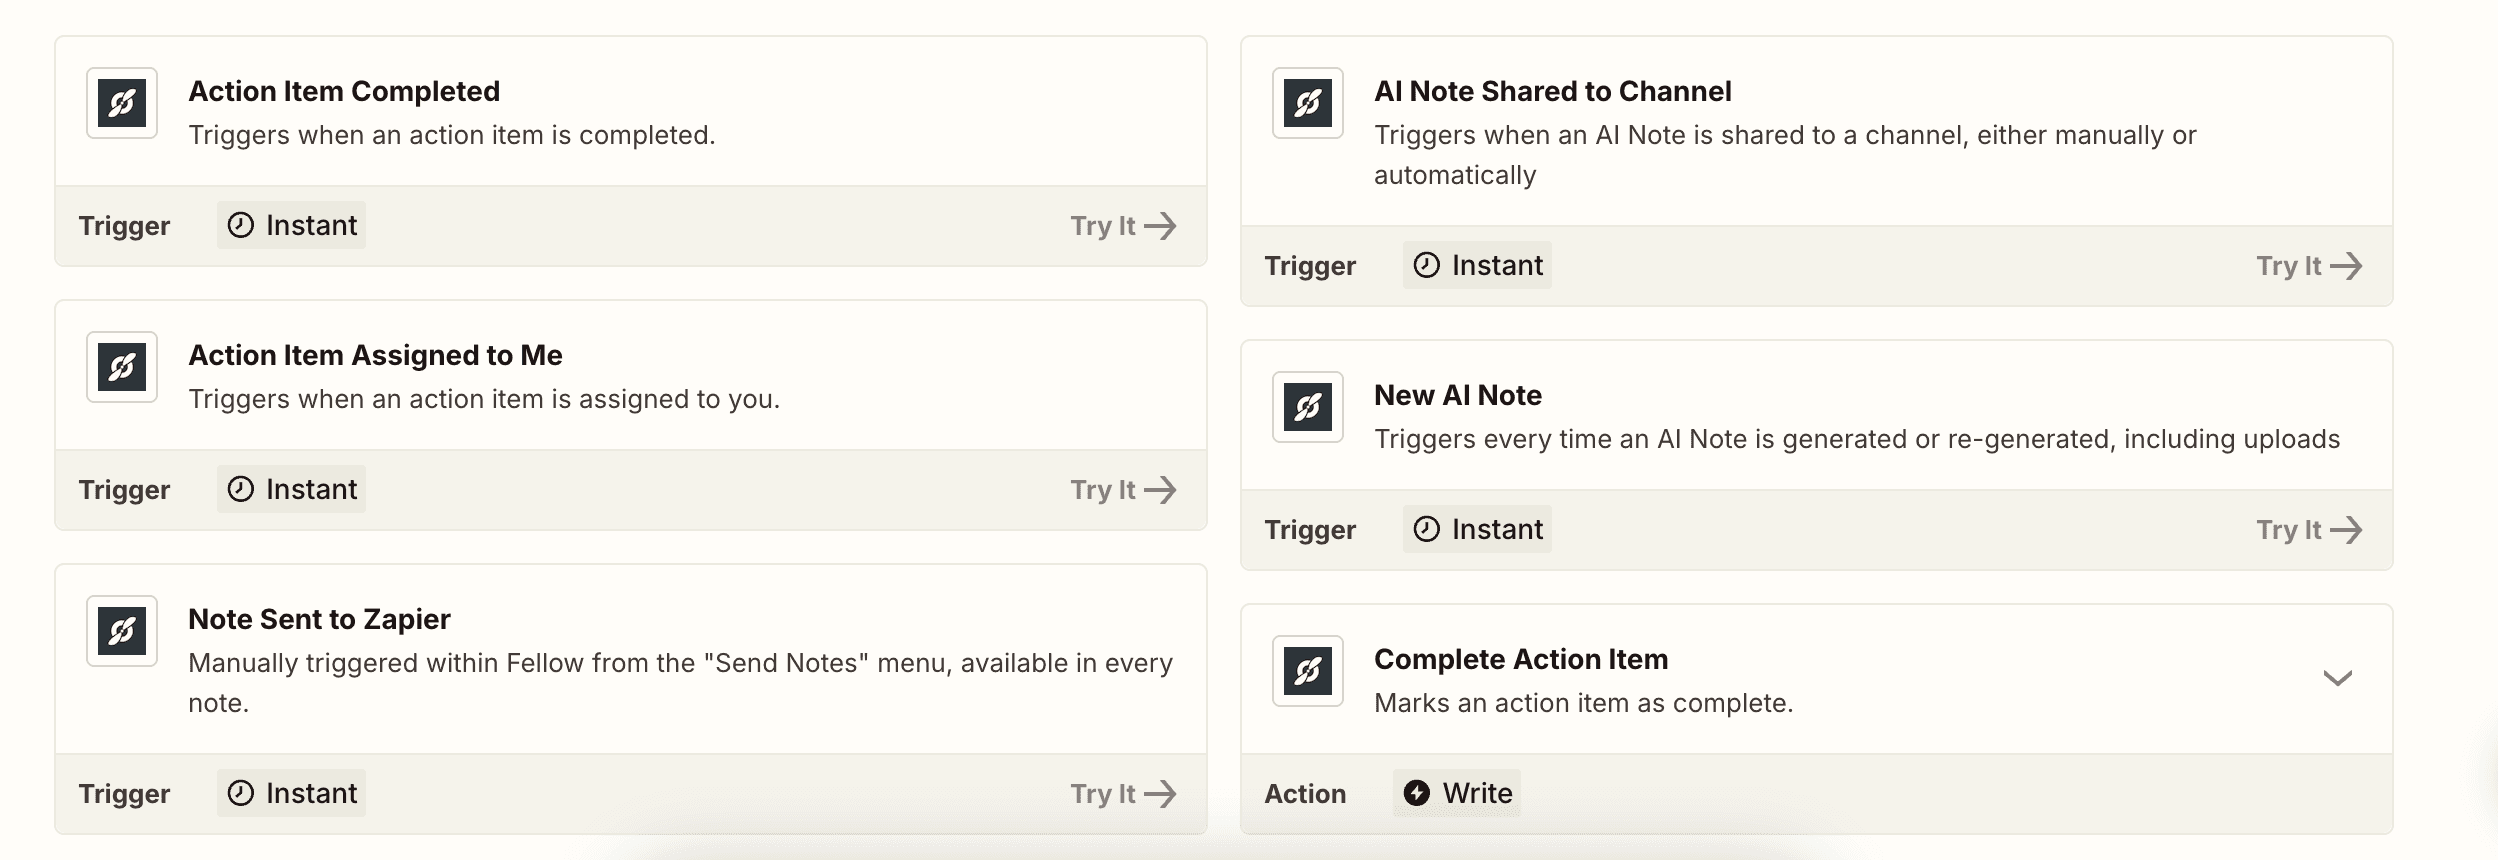
Task: Click the Instant label under New AI Note
Action: click(x=1497, y=529)
